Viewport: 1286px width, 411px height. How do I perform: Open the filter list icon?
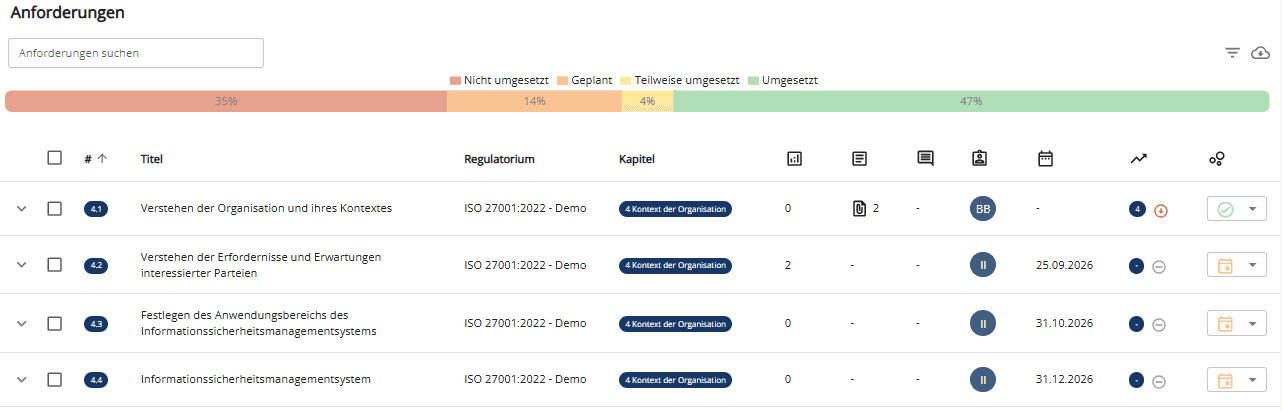click(x=1232, y=53)
